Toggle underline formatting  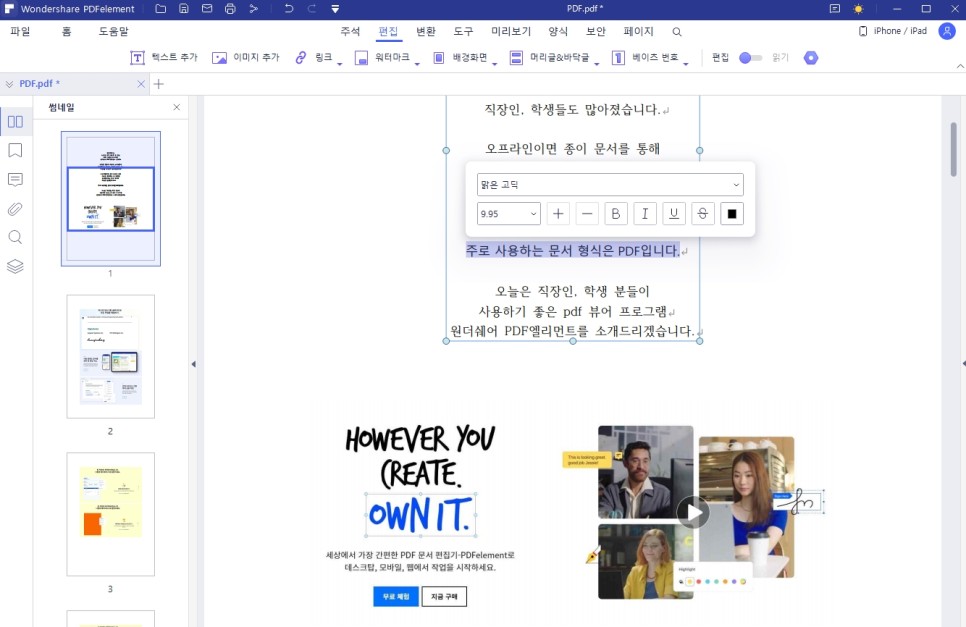673,214
